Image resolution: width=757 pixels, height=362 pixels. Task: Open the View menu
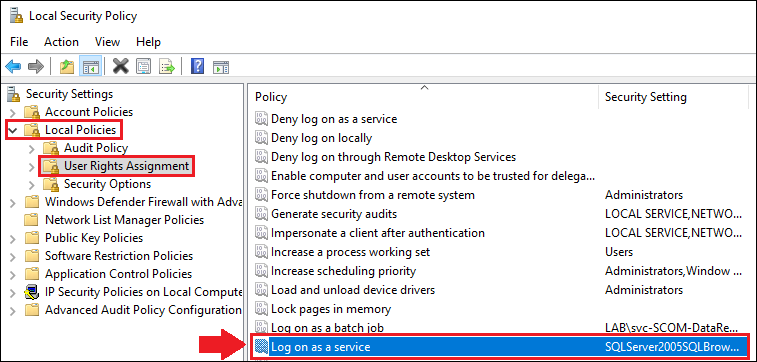point(107,42)
